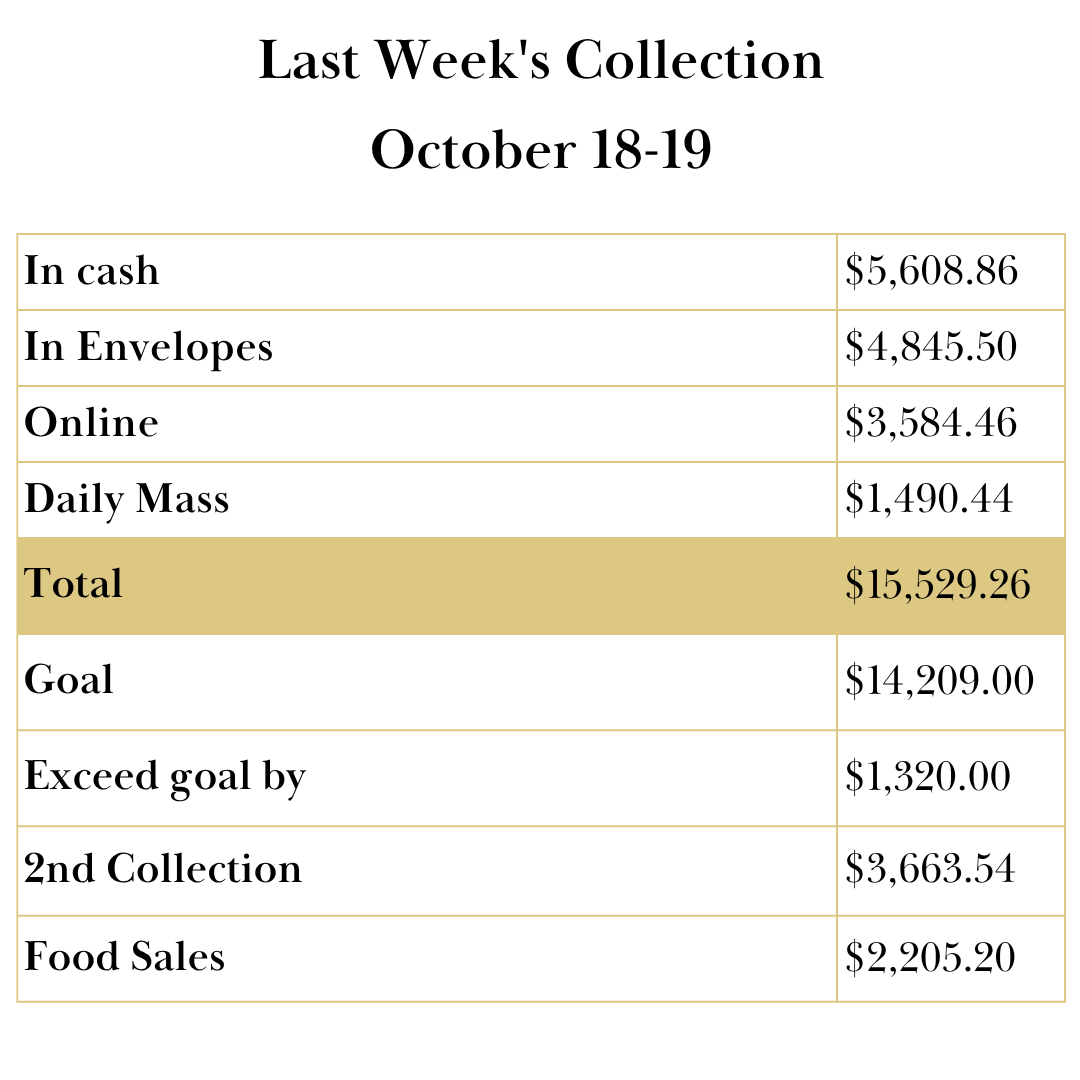
Task: Click the $5,608.86 cash amount
Action: [x=931, y=272]
